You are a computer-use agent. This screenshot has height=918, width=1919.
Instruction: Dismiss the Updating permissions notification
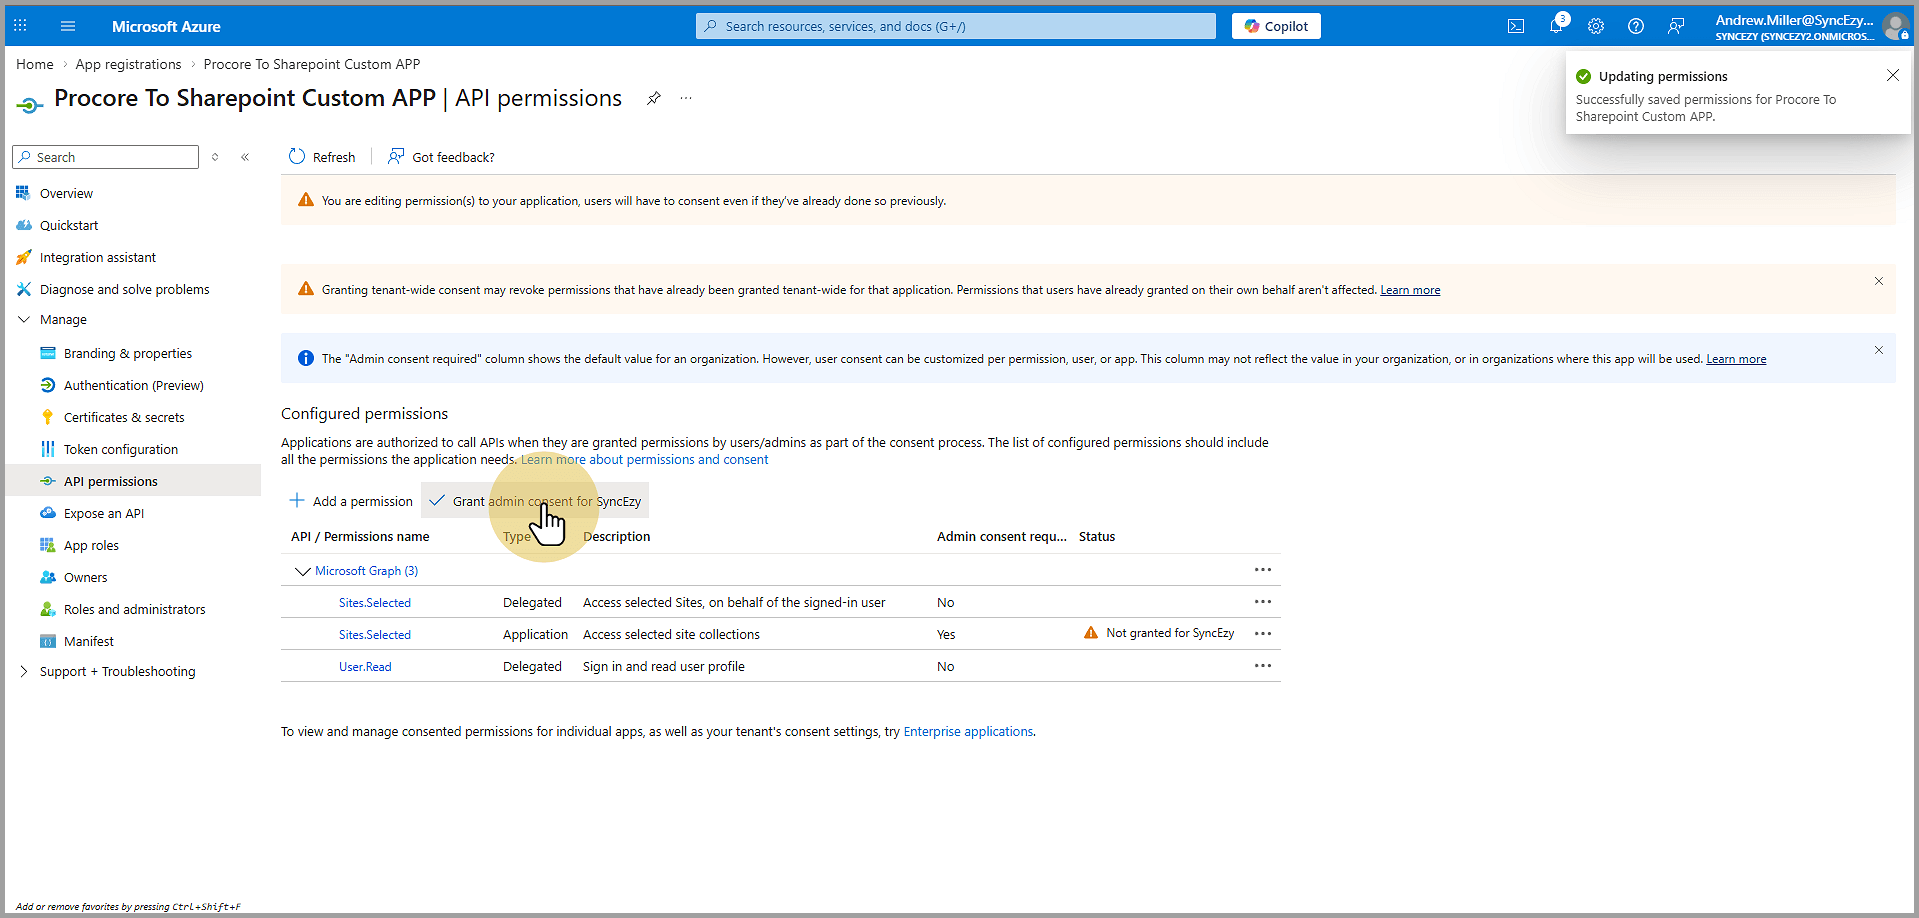point(1892,76)
